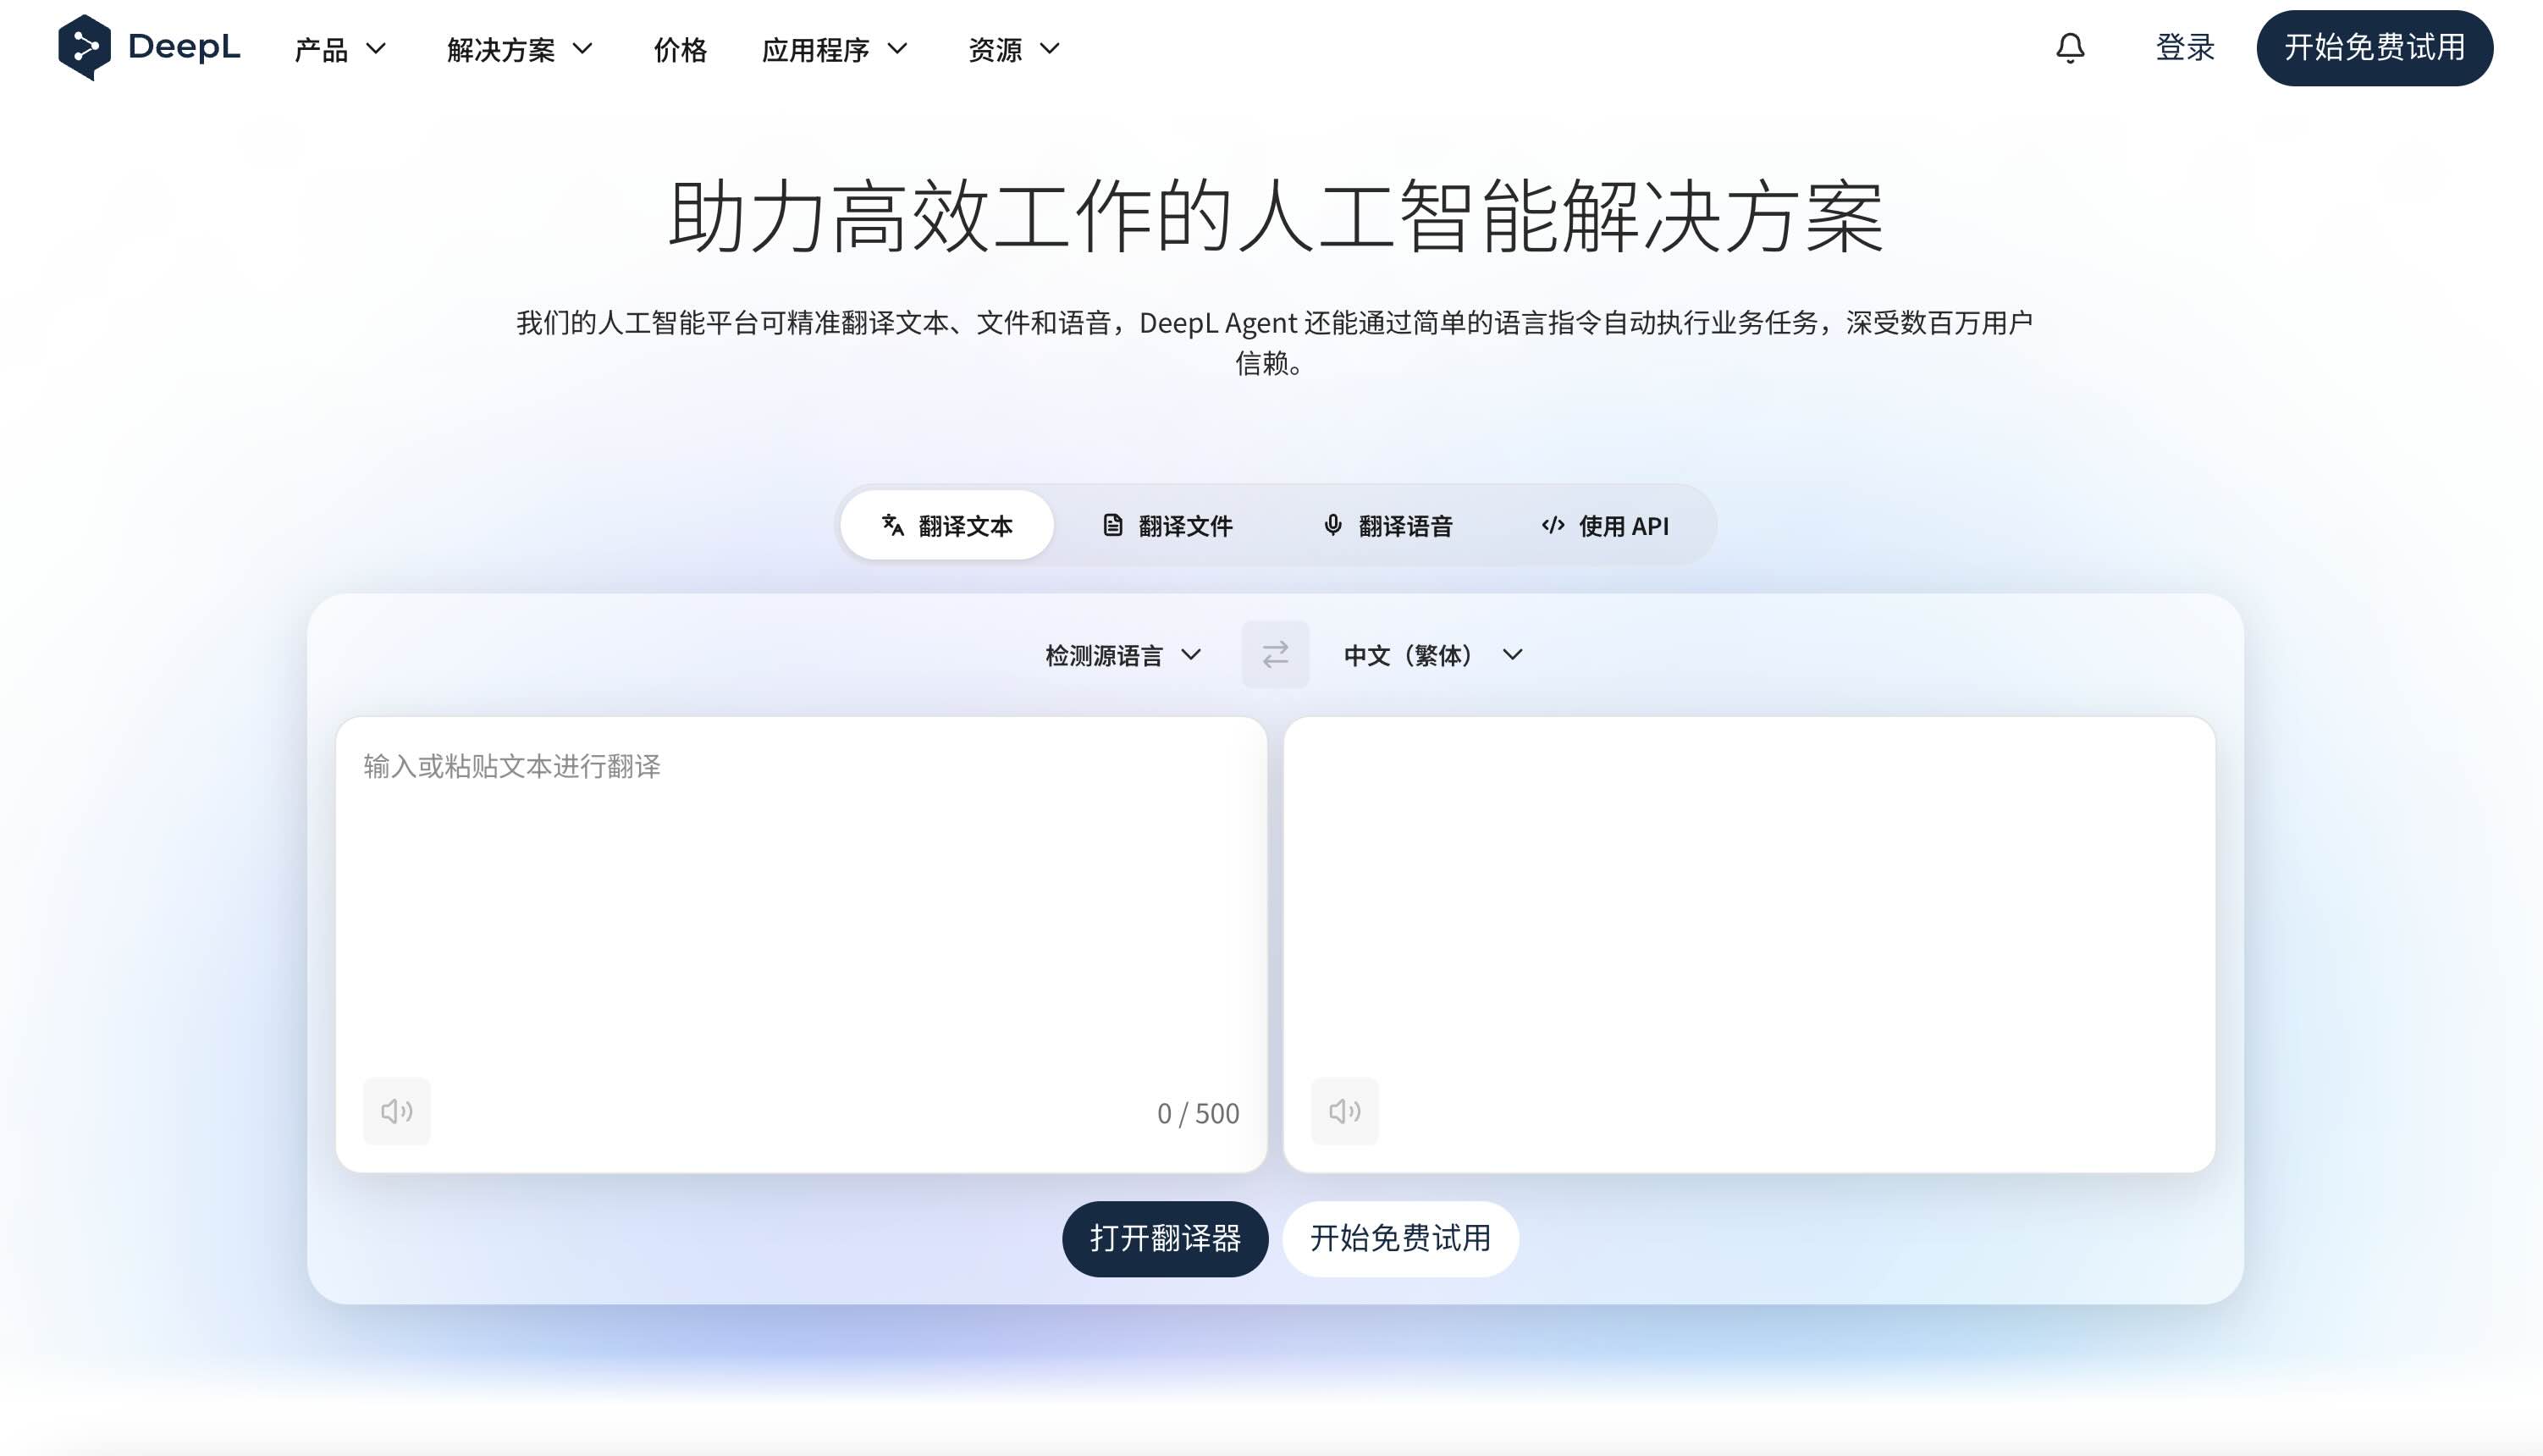Expand the 解决方案 navigation dropdown
The height and width of the screenshot is (1456, 2543).
(x=520, y=48)
